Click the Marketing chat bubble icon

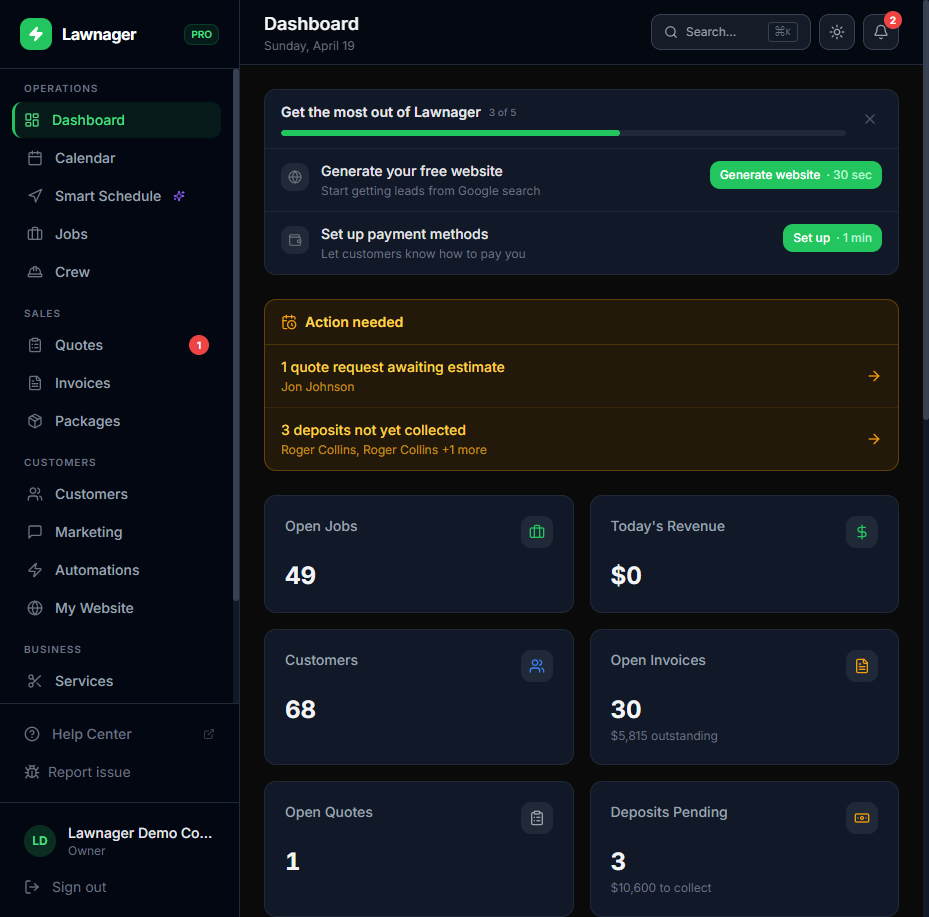35,532
